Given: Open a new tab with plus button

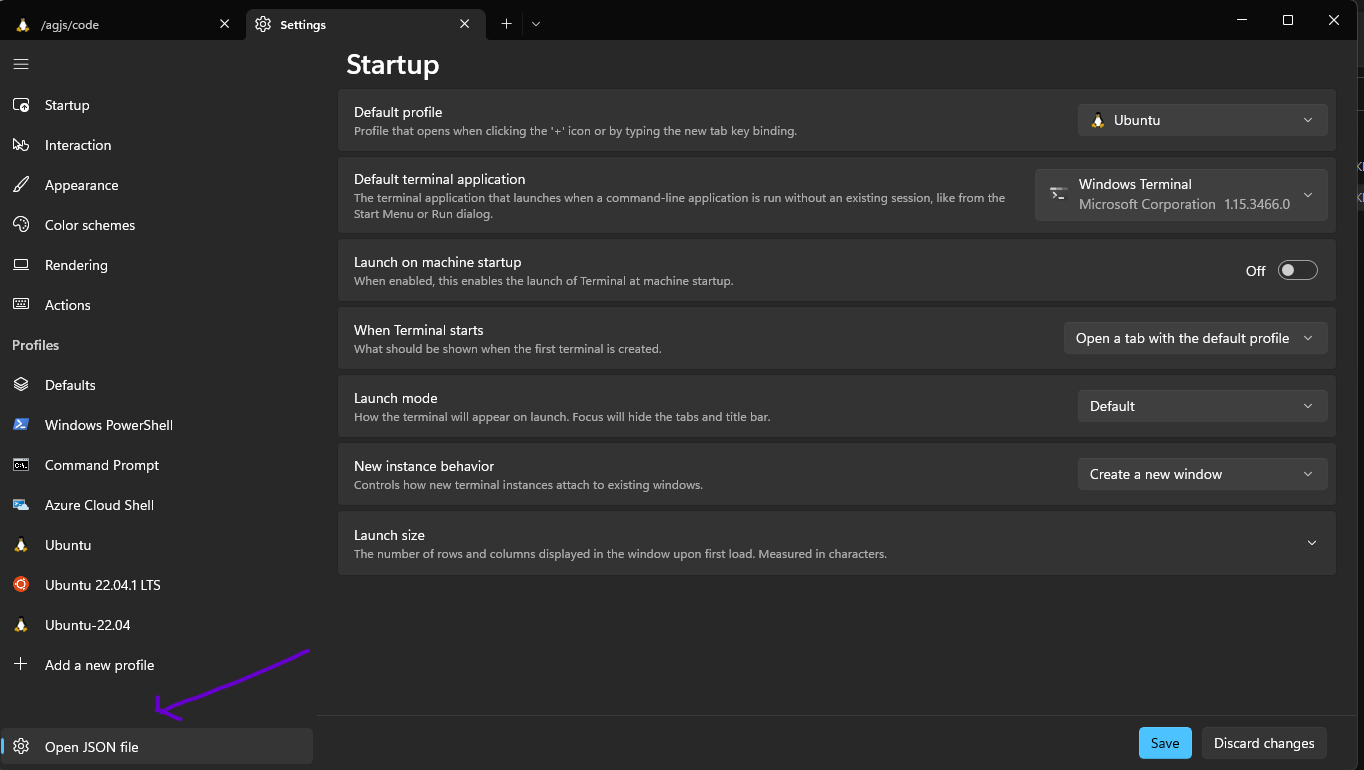Looking at the screenshot, I should [506, 24].
